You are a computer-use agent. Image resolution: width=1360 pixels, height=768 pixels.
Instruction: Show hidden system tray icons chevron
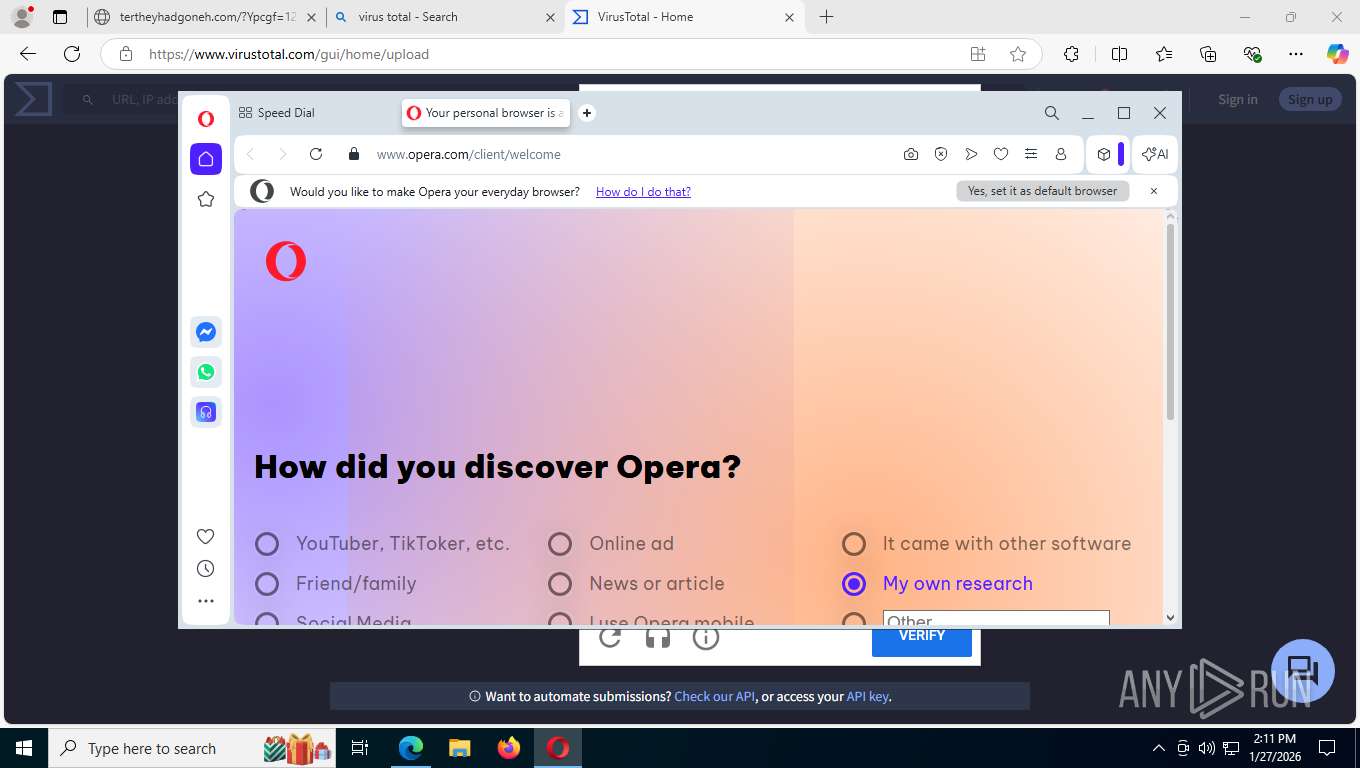1159,748
